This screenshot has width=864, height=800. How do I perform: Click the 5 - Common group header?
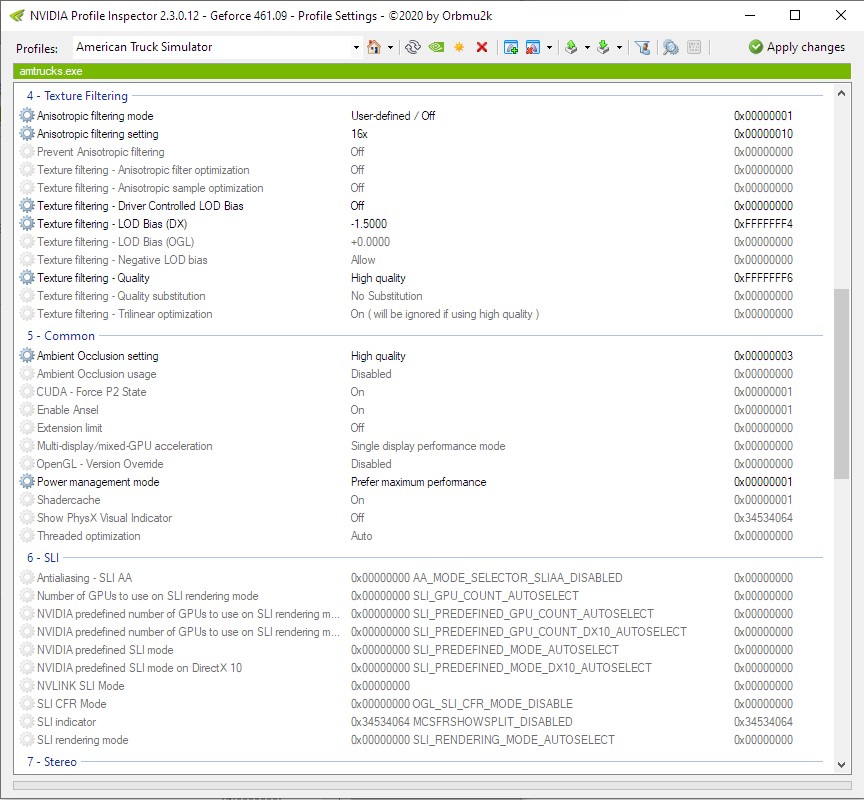tap(61, 336)
